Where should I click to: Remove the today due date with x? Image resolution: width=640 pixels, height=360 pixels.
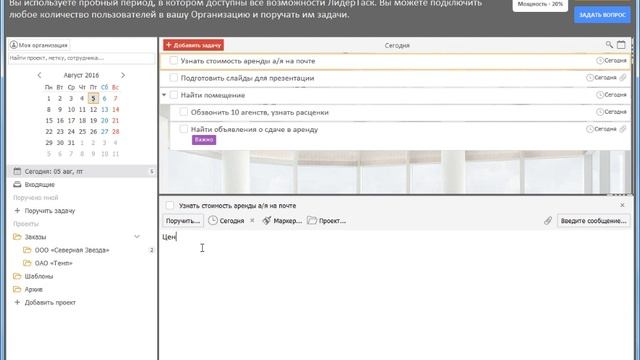click(252, 220)
